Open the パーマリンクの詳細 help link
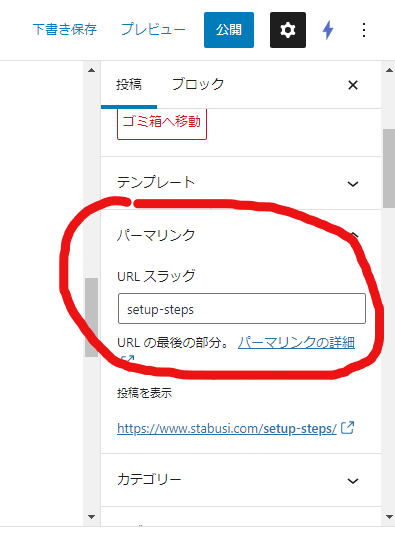The height and width of the screenshot is (534, 395). [x=296, y=343]
